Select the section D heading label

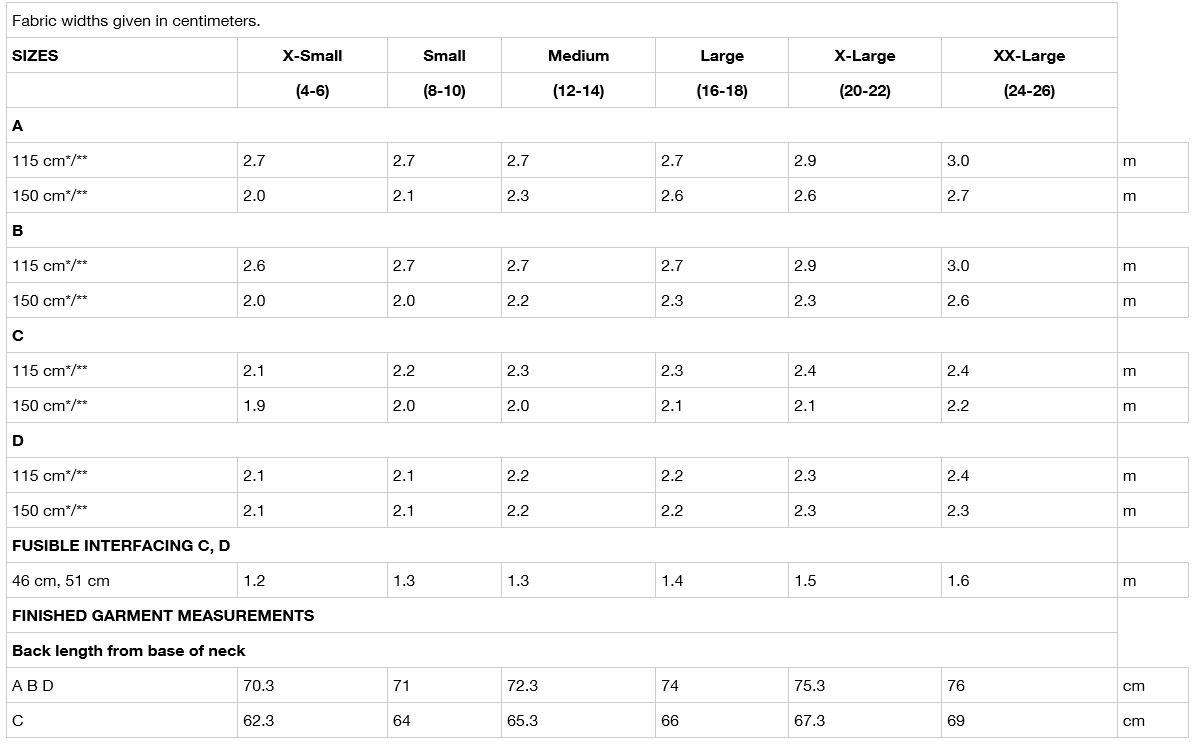(x=18, y=441)
